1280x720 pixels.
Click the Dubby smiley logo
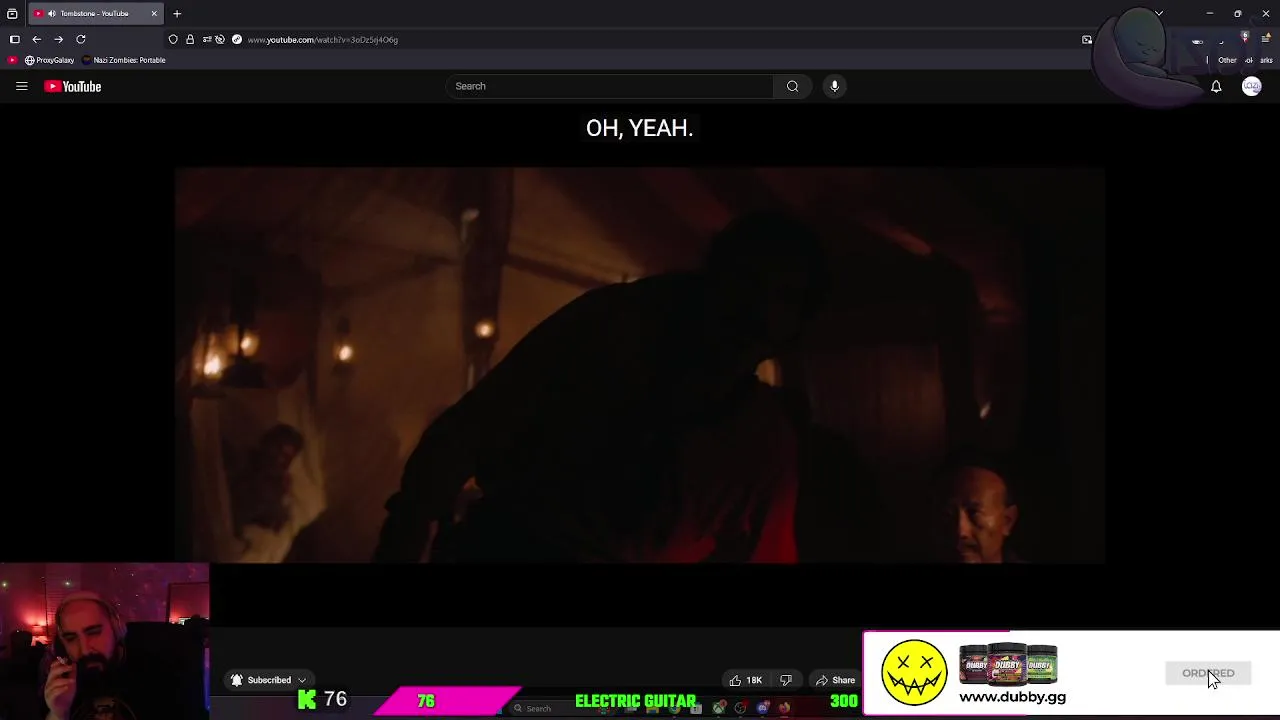pyautogui.click(x=914, y=673)
